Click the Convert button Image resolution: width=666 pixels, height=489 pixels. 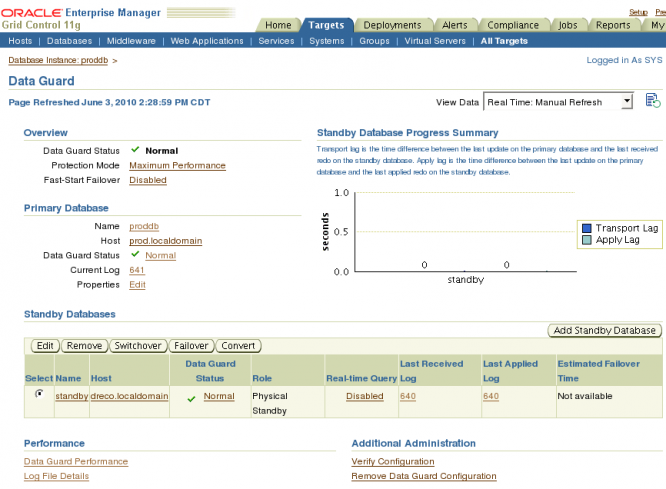[238, 346]
